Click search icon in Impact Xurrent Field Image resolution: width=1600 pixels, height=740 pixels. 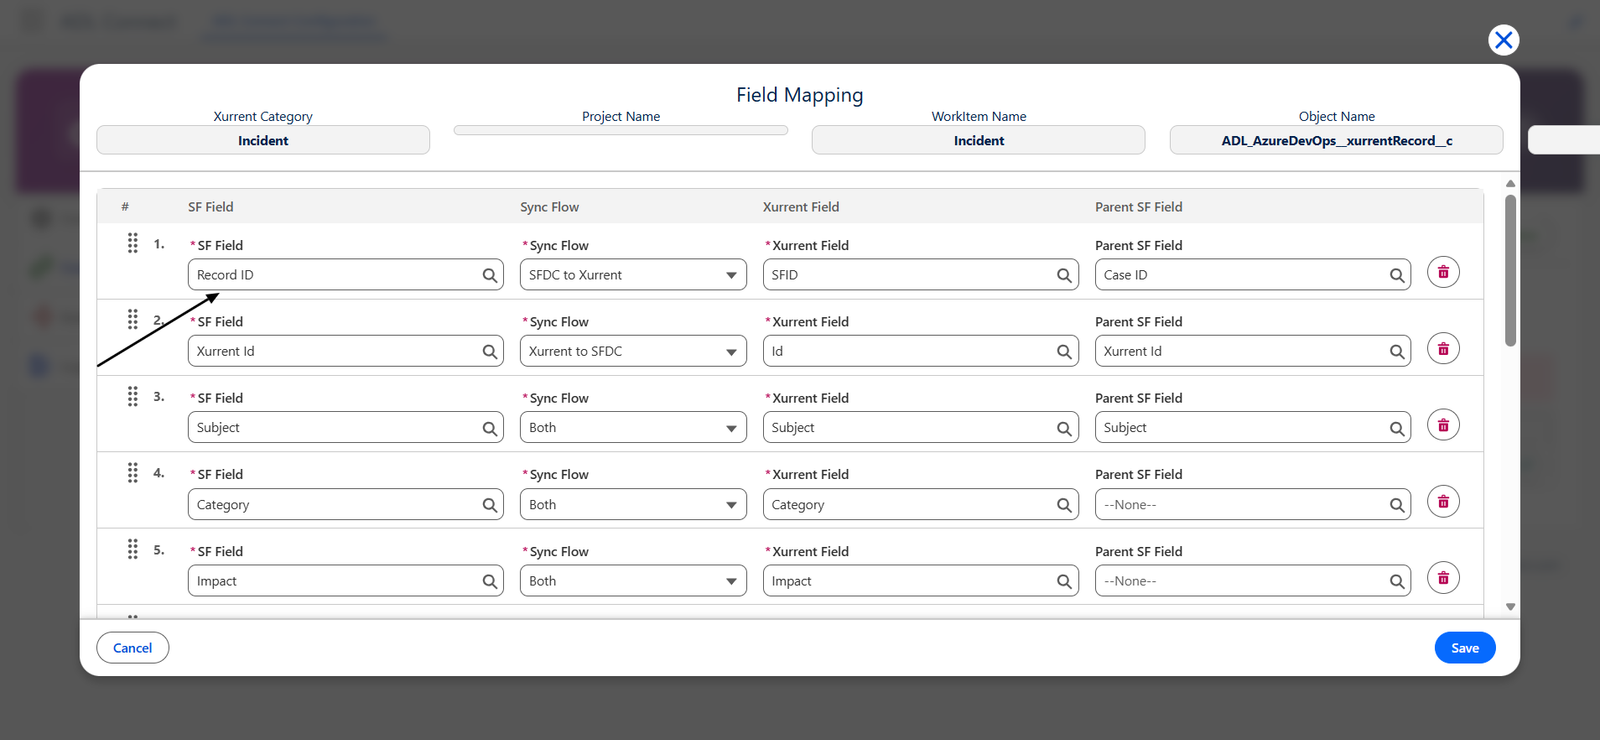(x=1064, y=581)
